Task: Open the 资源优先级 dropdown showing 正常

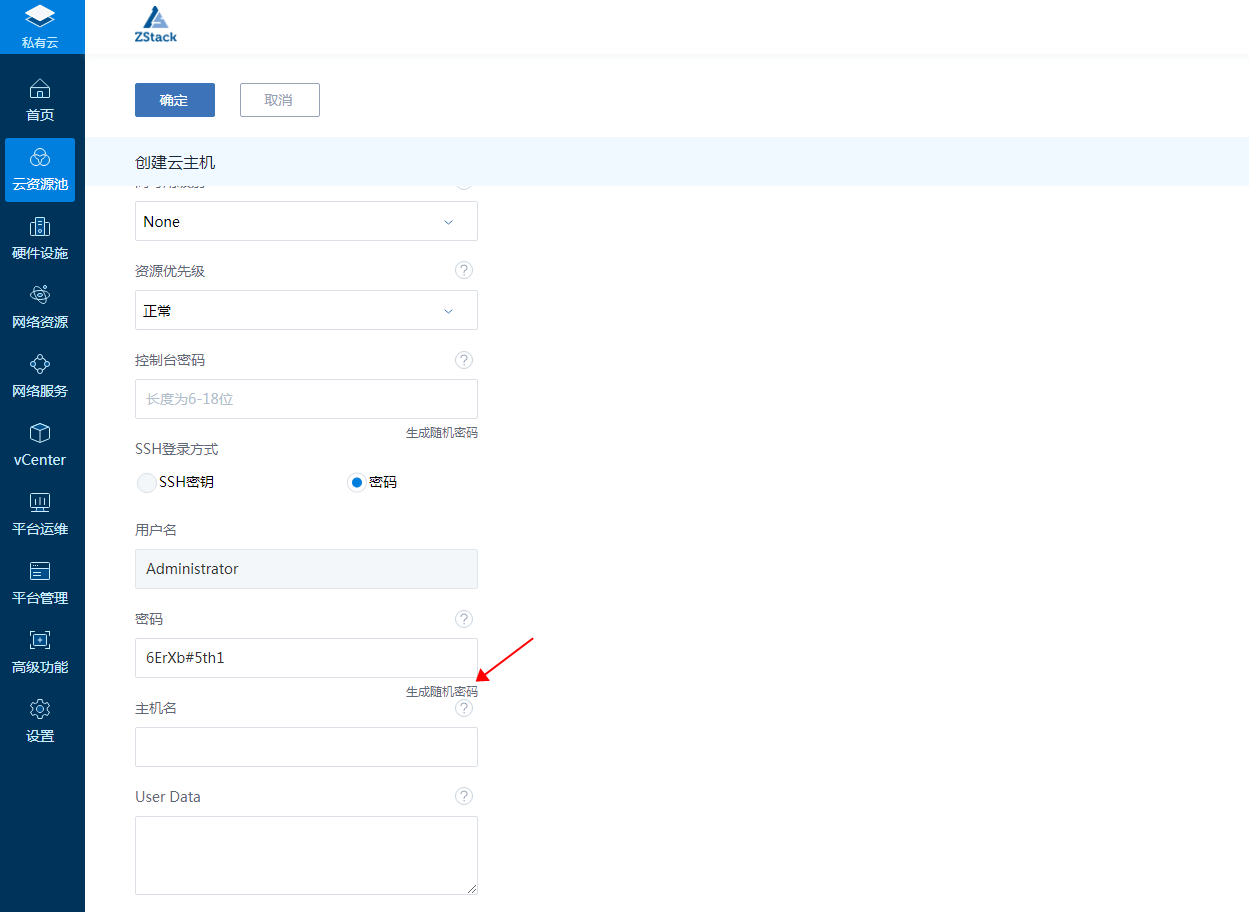Action: 305,310
